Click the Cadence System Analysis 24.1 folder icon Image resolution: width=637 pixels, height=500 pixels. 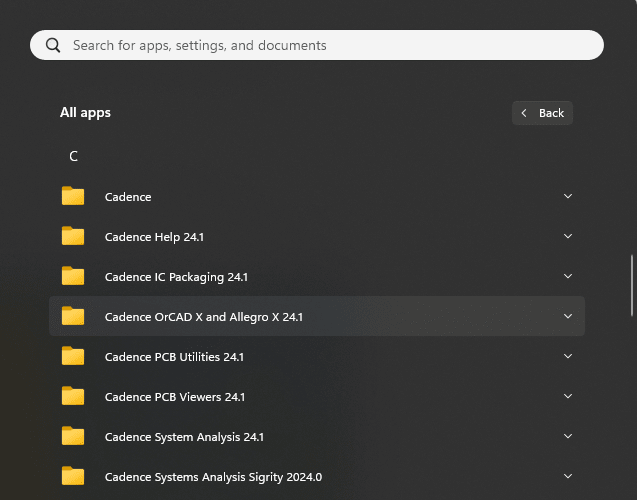click(x=73, y=436)
